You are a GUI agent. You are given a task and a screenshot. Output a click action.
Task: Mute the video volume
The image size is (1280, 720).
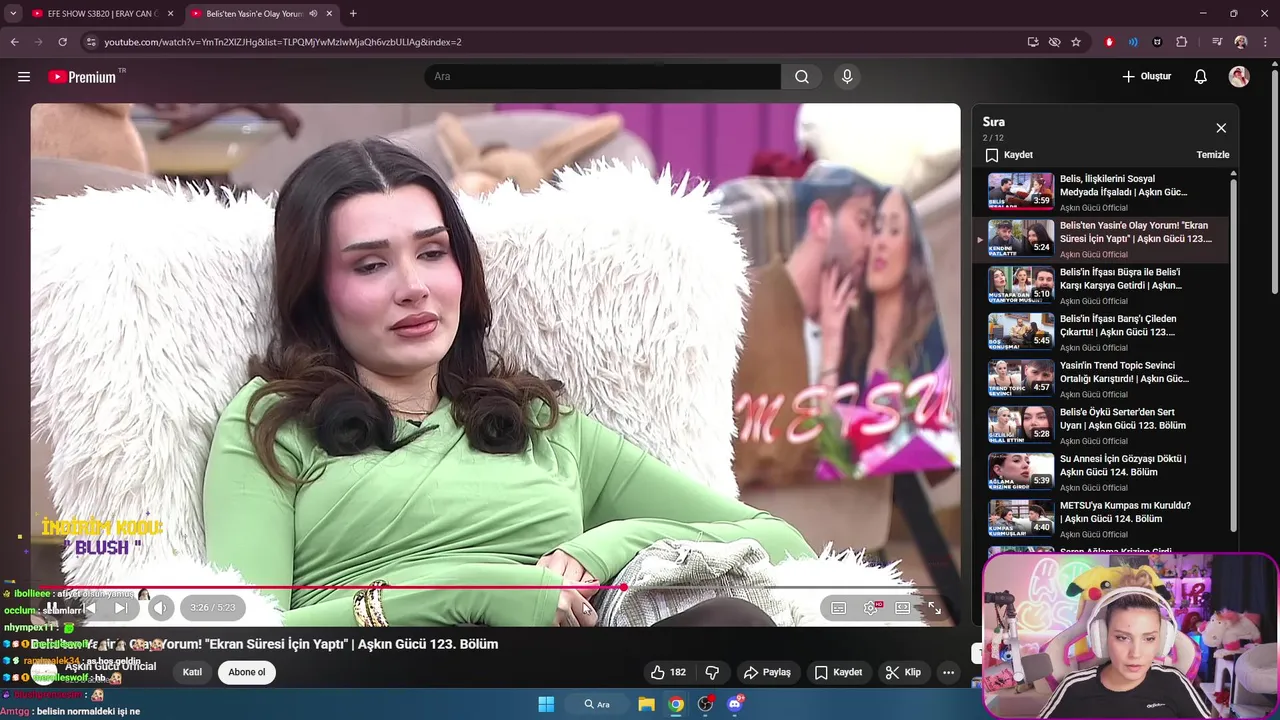coord(160,607)
